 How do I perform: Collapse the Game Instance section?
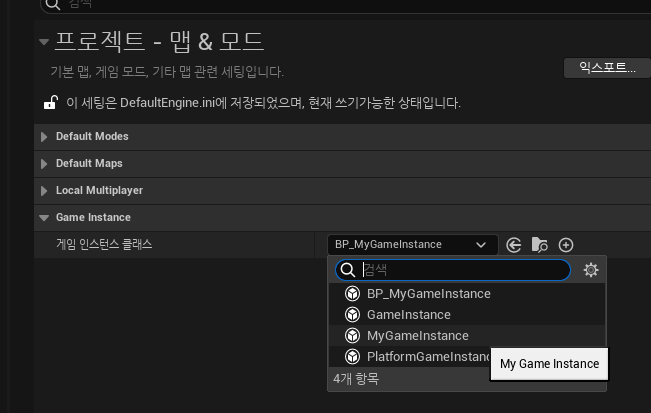point(44,217)
